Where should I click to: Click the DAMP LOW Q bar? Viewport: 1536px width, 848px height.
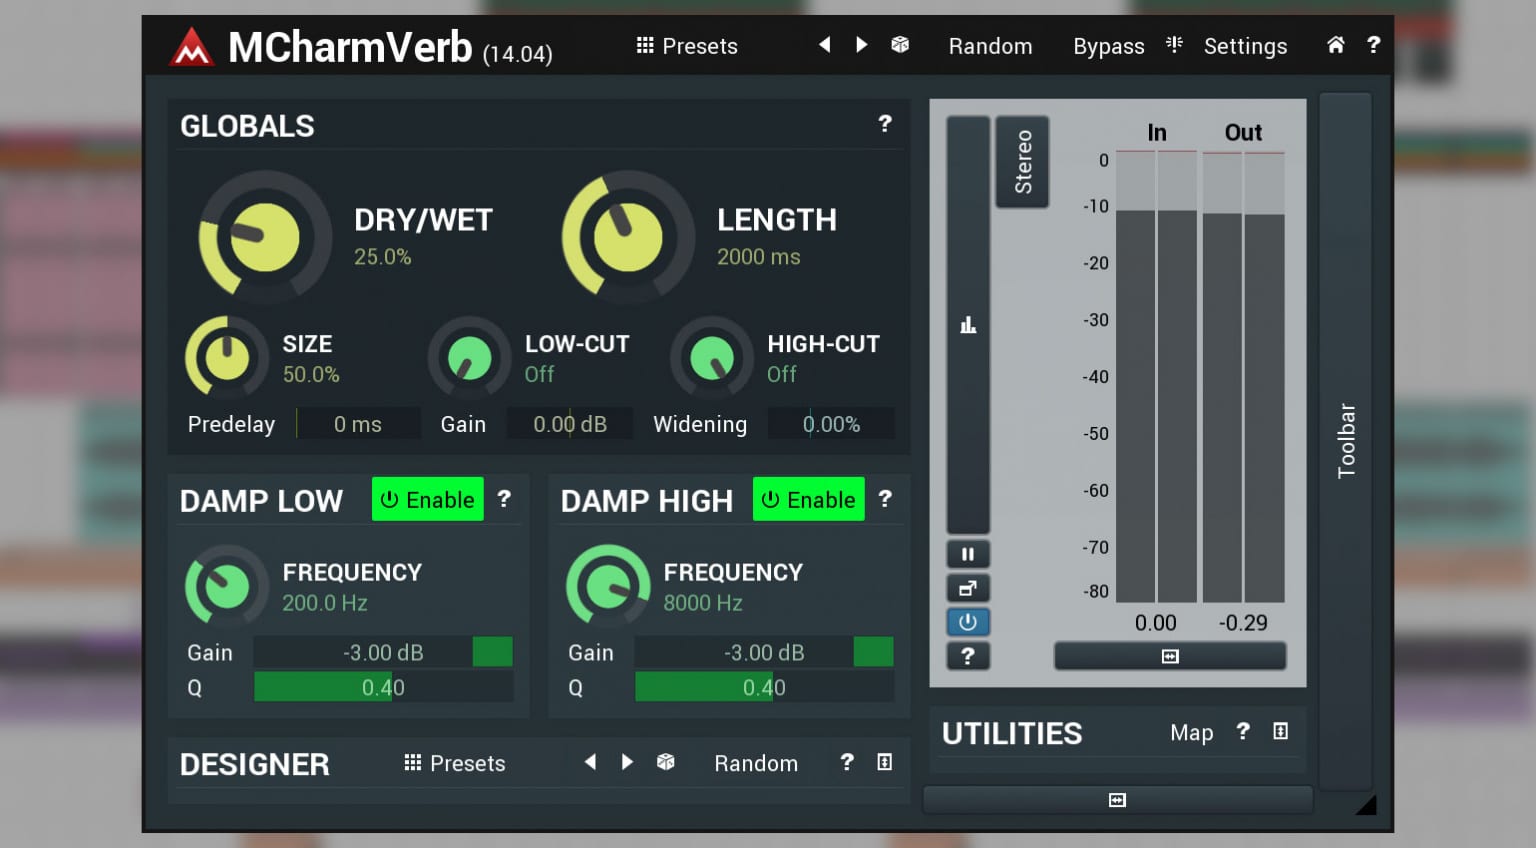(383, 687)
